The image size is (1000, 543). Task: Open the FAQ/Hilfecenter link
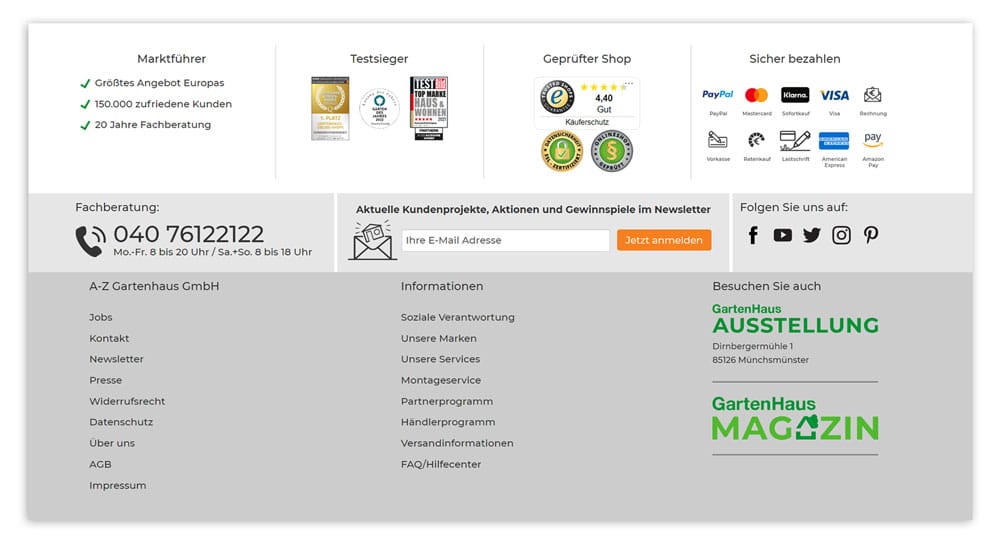point(441,464)
